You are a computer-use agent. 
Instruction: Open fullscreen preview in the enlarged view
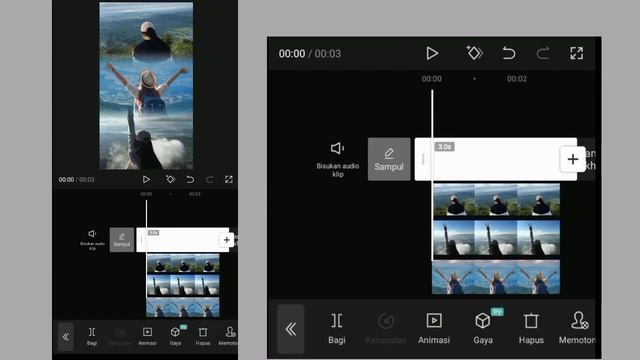[576, 53]
